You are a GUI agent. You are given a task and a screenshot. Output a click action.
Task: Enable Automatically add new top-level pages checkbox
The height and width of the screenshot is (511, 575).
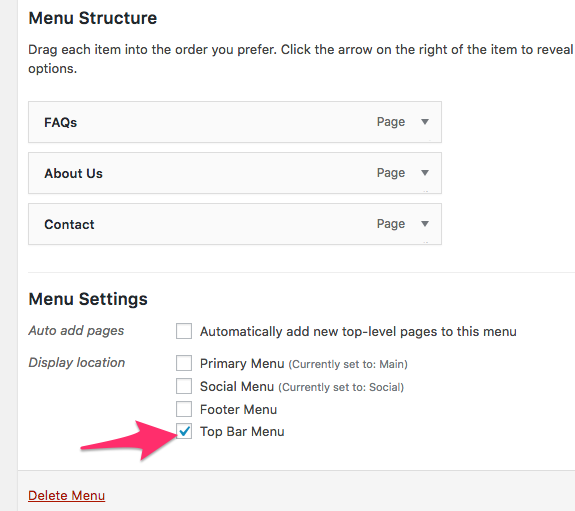(x=184, y=331)
